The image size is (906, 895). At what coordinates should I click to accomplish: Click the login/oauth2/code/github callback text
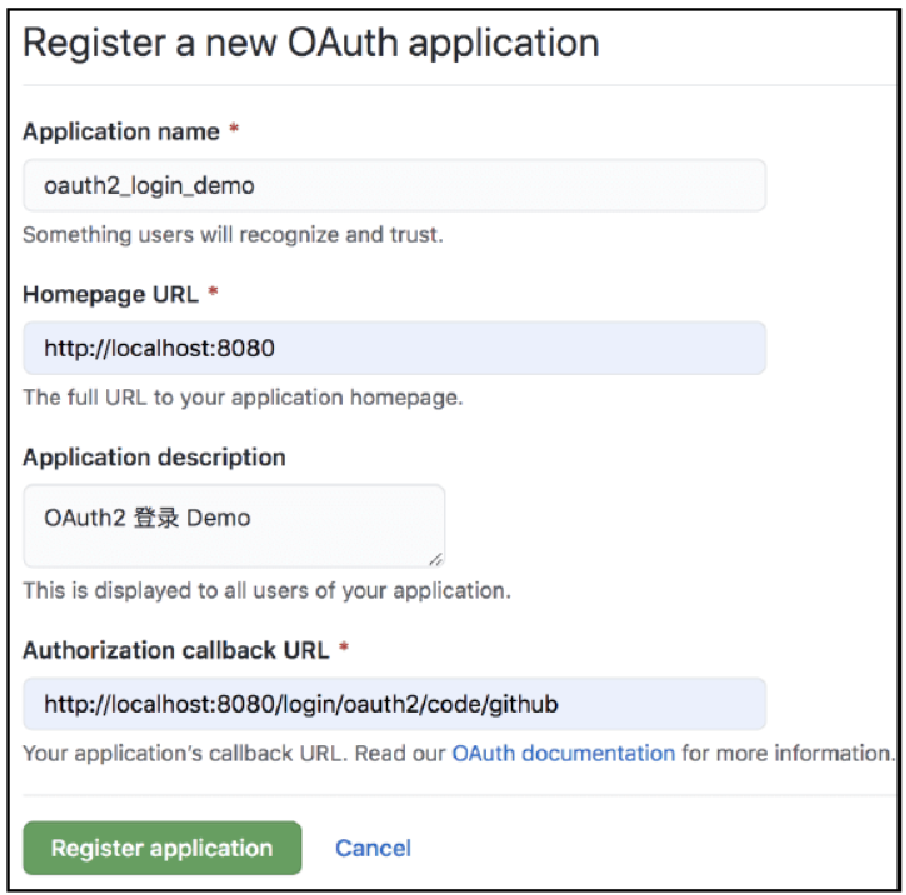(421, 704)
